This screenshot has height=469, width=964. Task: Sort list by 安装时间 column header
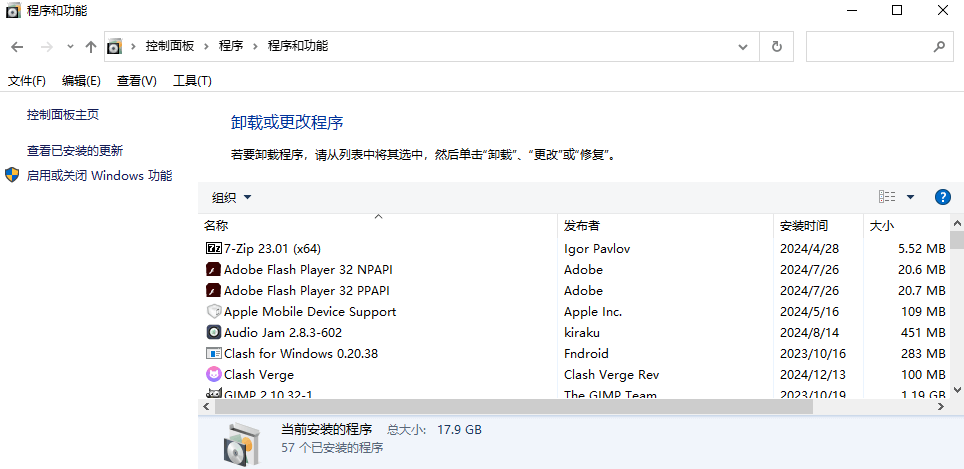pos(804,226)
